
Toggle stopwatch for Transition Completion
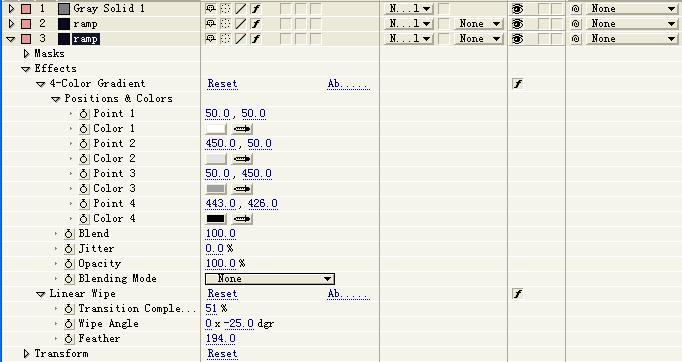(x=69, y=309)
